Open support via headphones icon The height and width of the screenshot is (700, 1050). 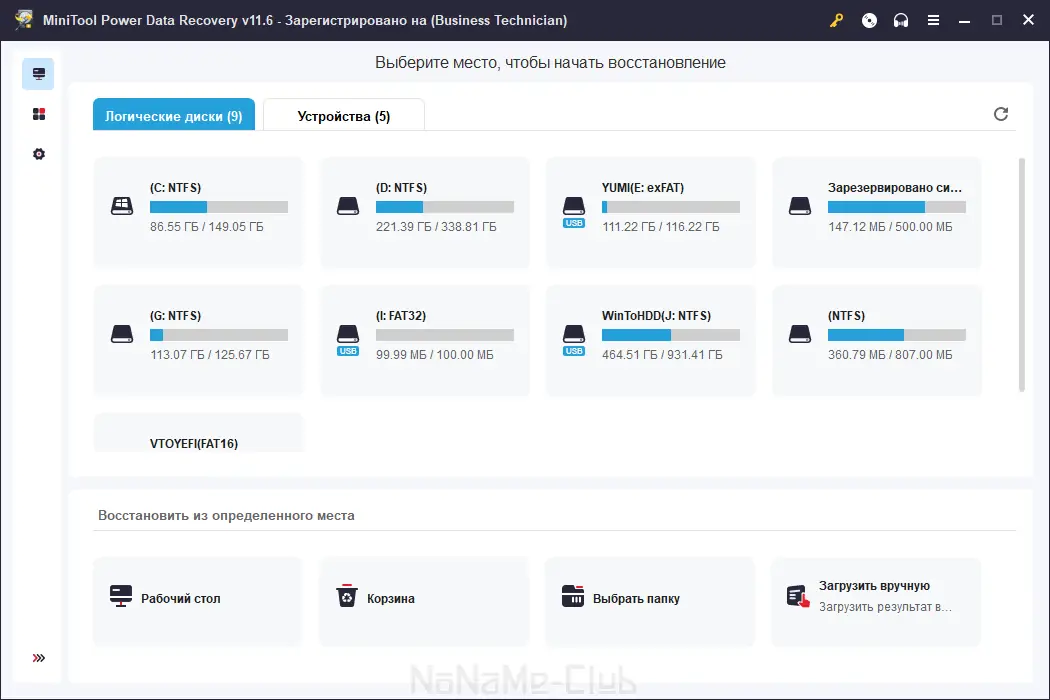(901, 20)
